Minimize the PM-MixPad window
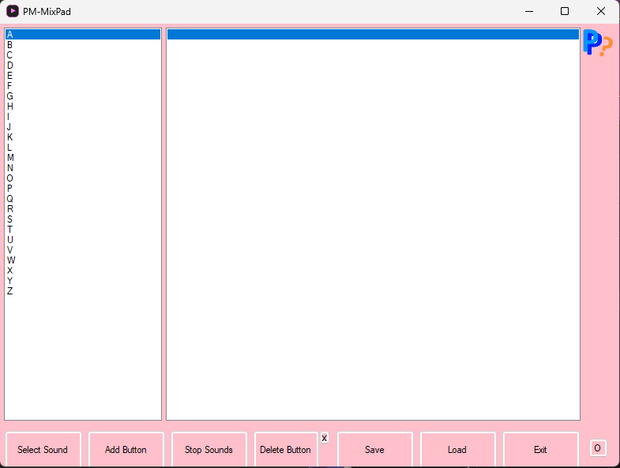620x468 pixels. point(529,11)
